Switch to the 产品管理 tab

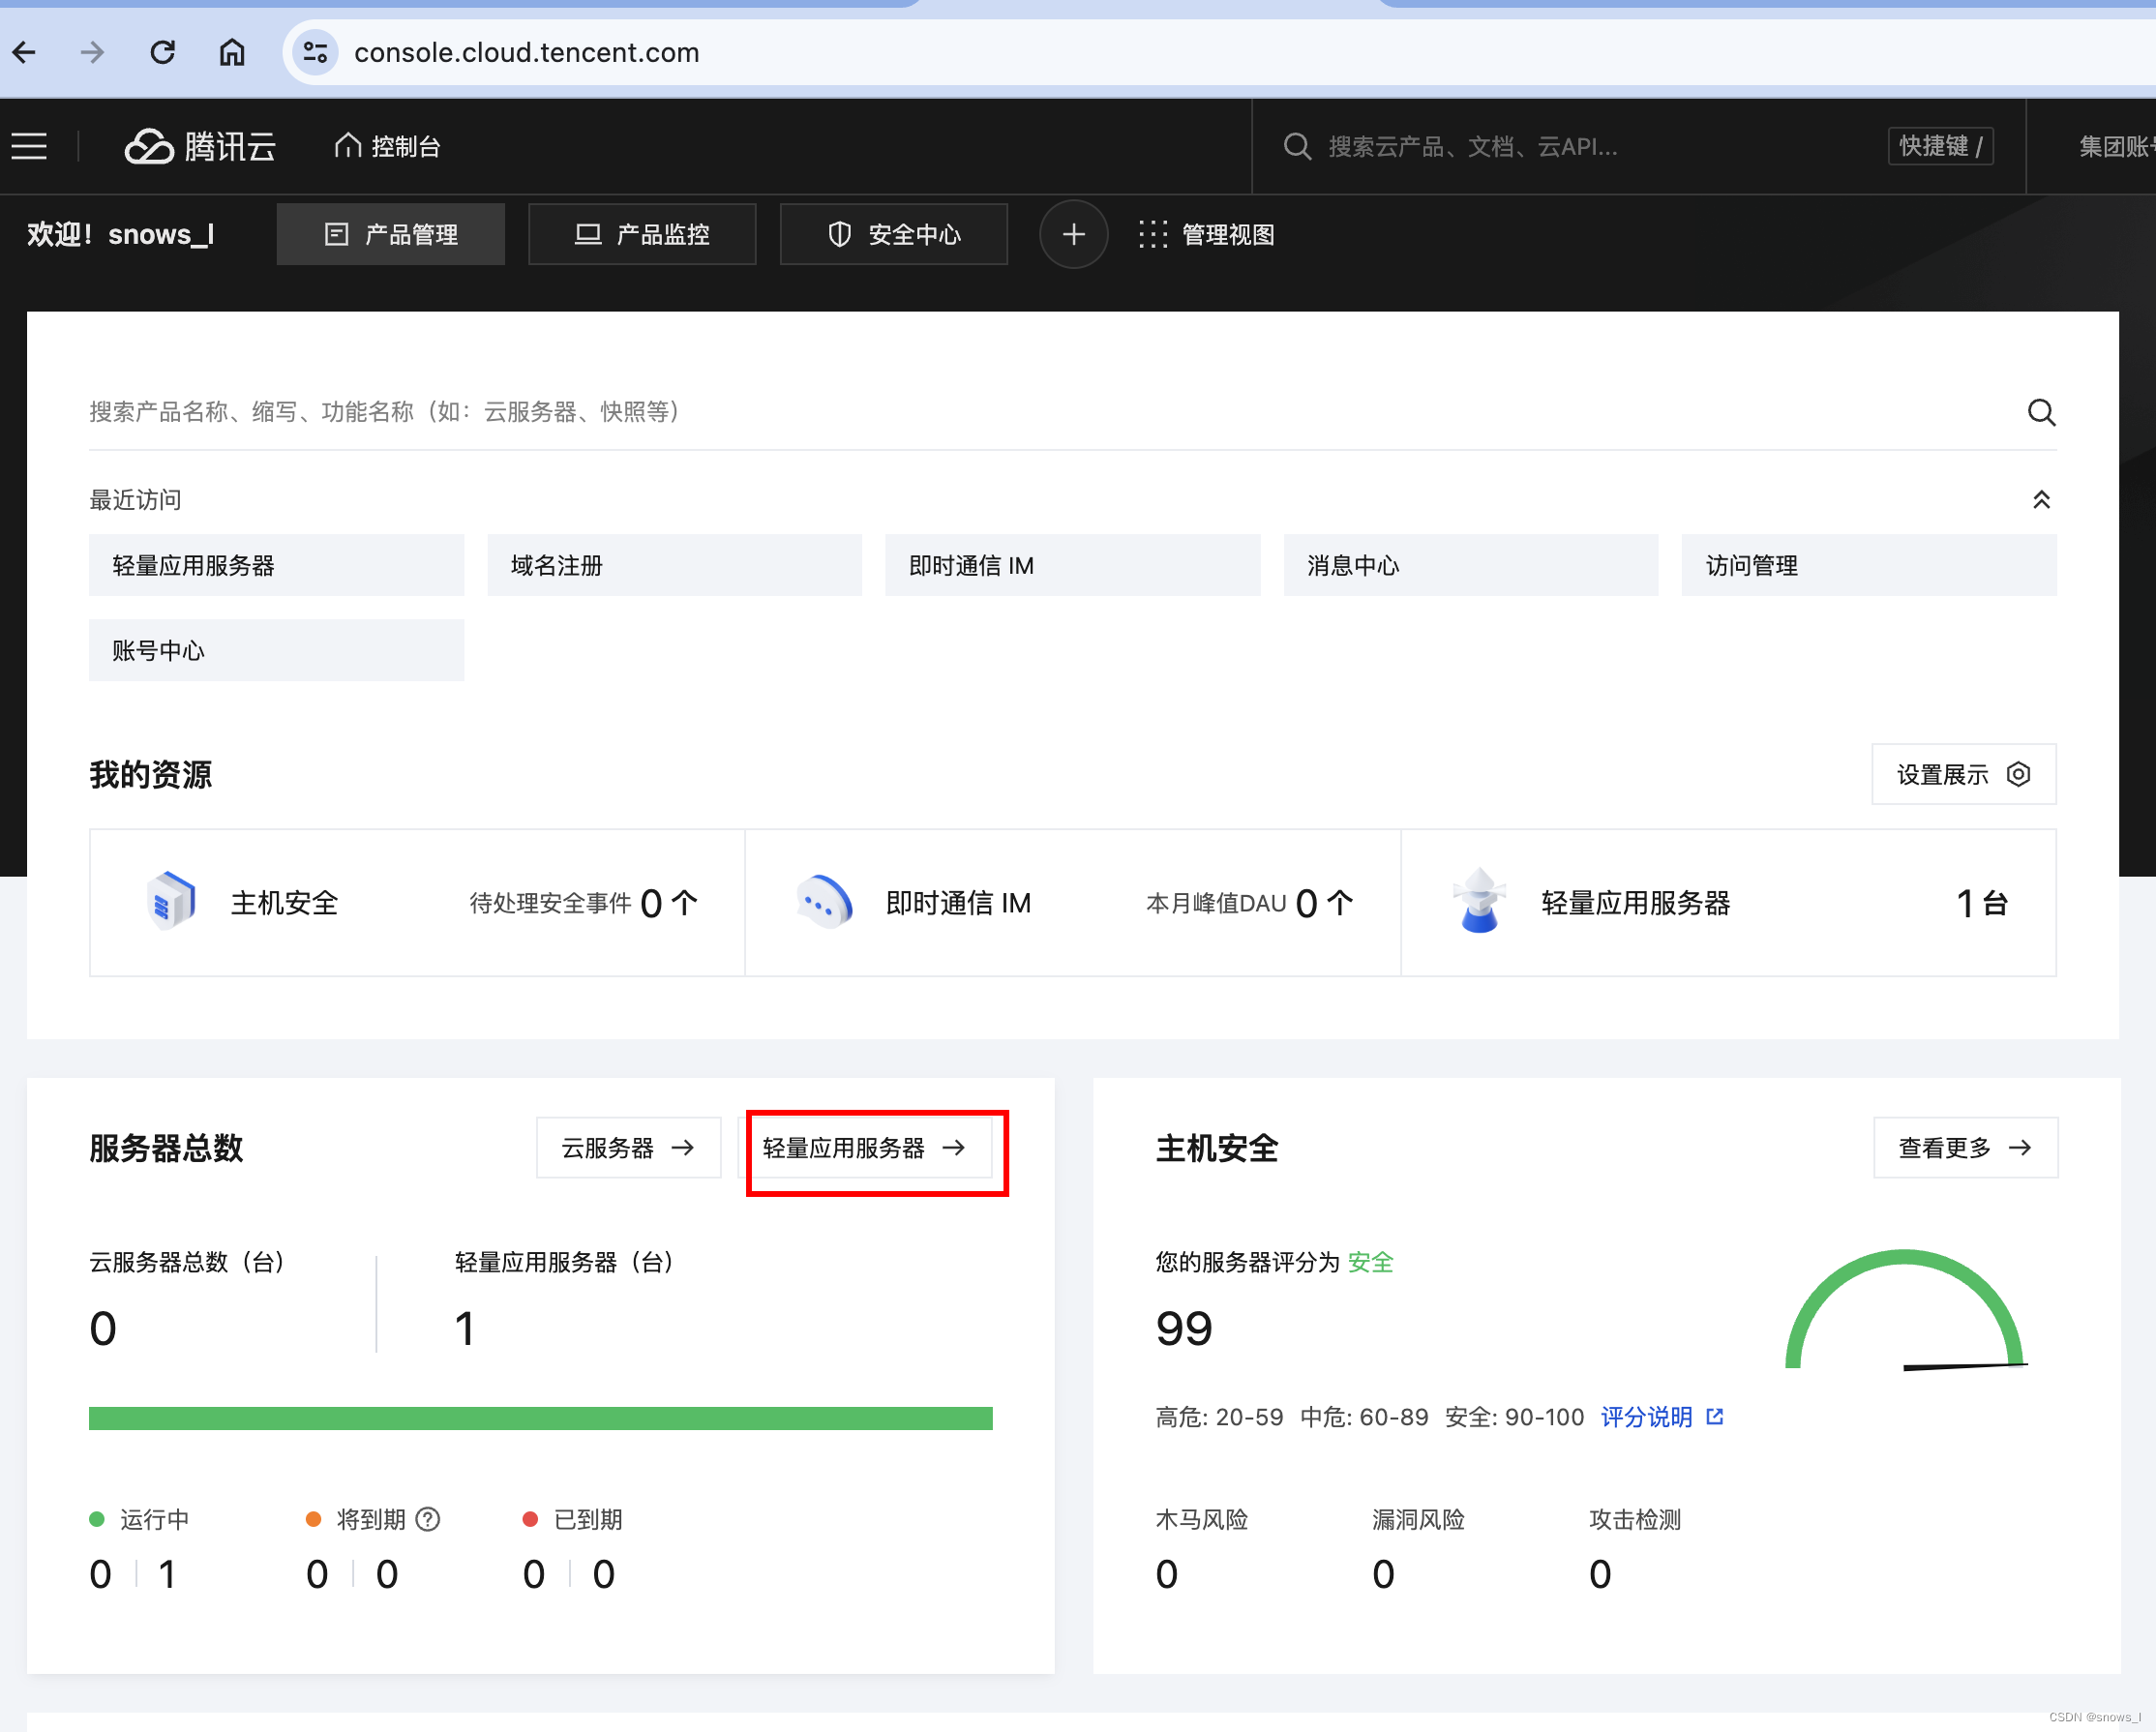[391, 235]
